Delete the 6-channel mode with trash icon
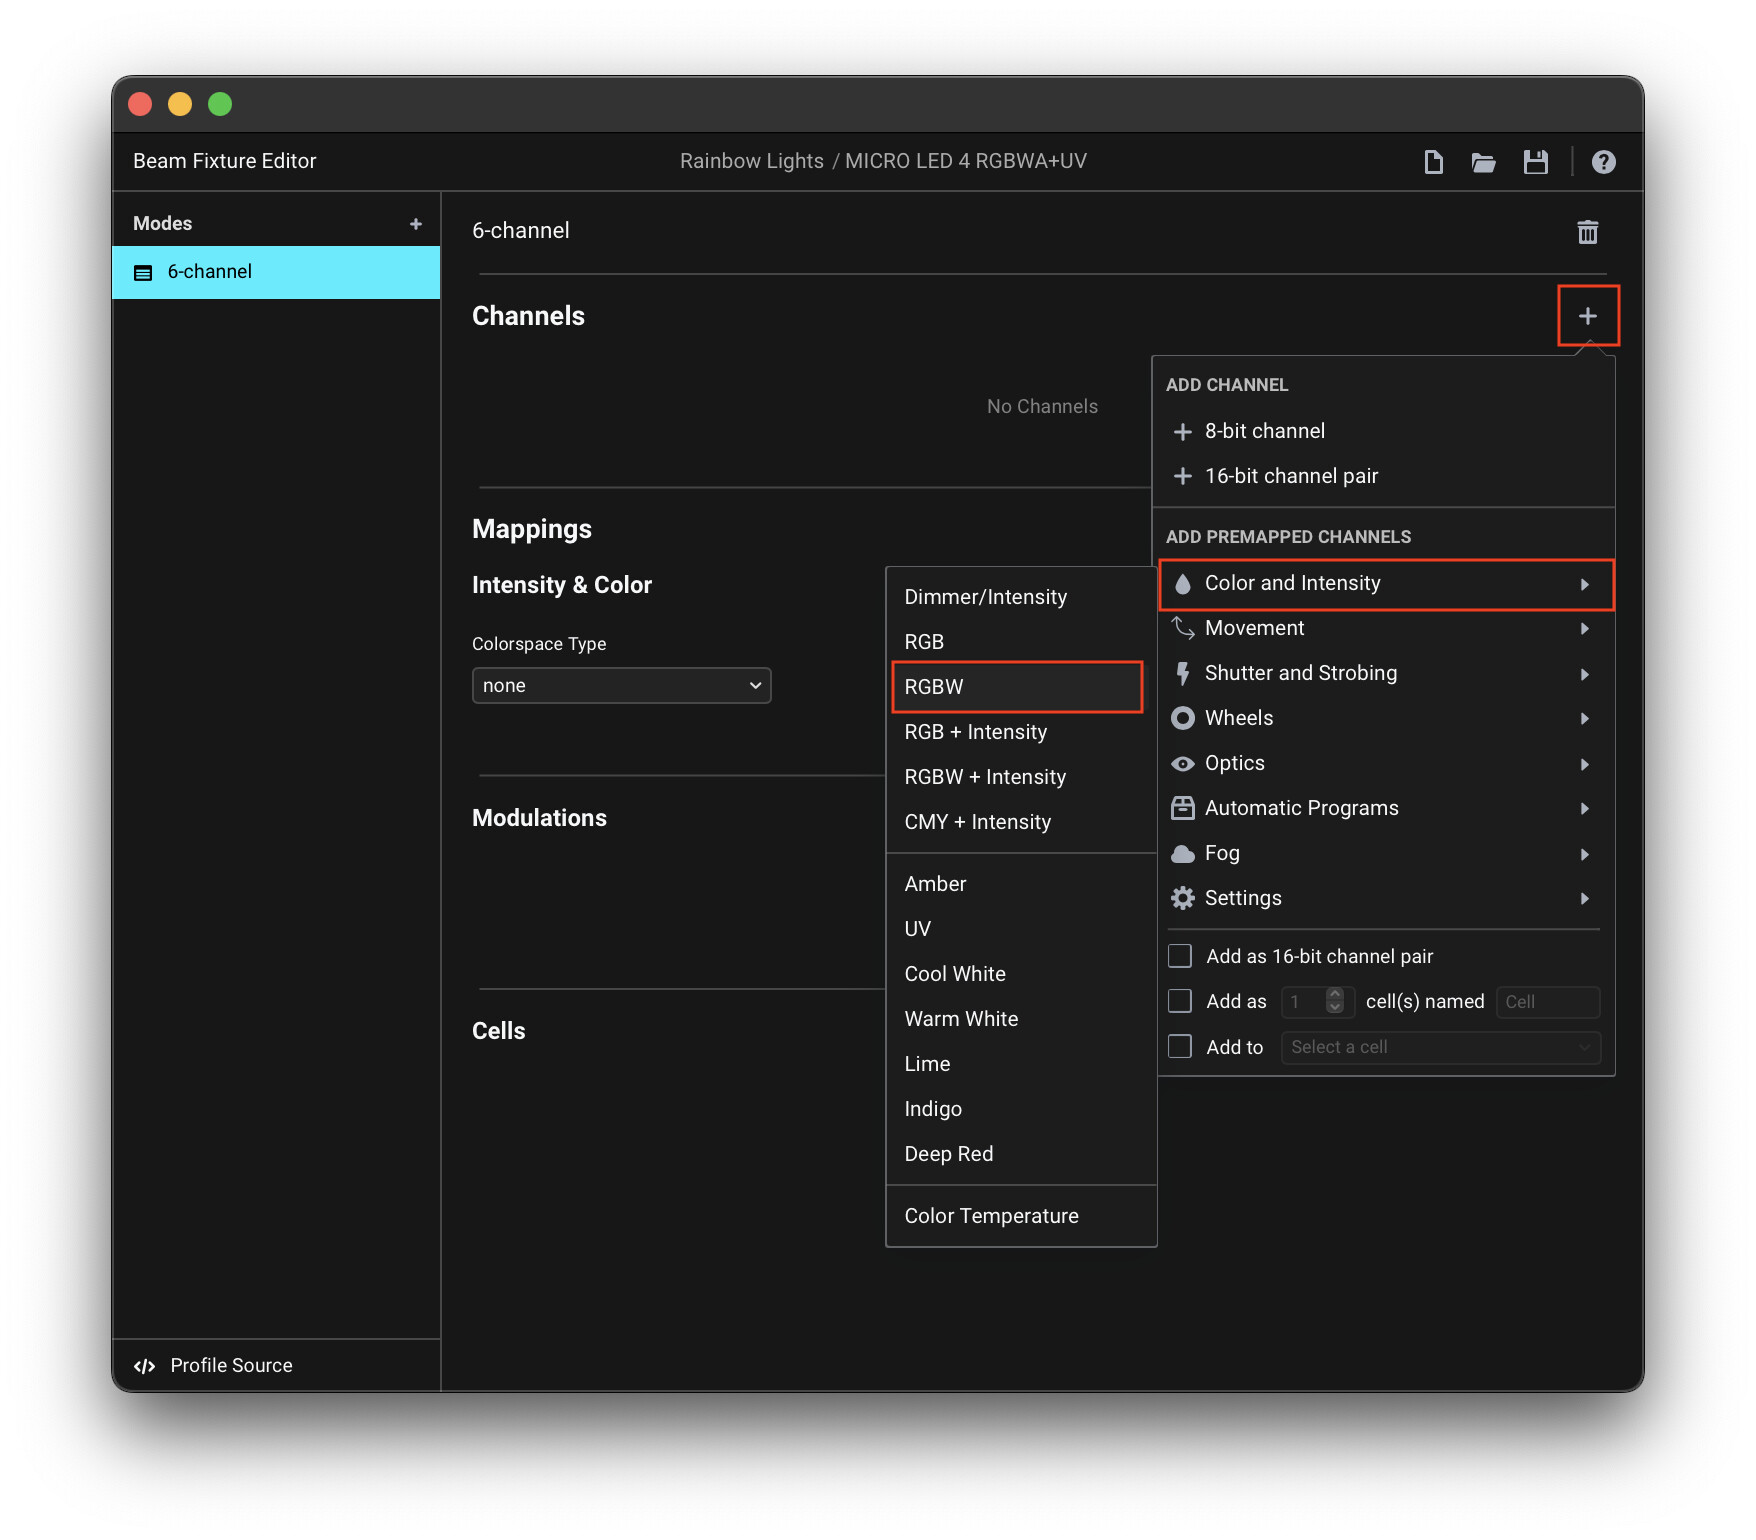This screenshot has height=1540, width=1756. (x=1587, y=232)
